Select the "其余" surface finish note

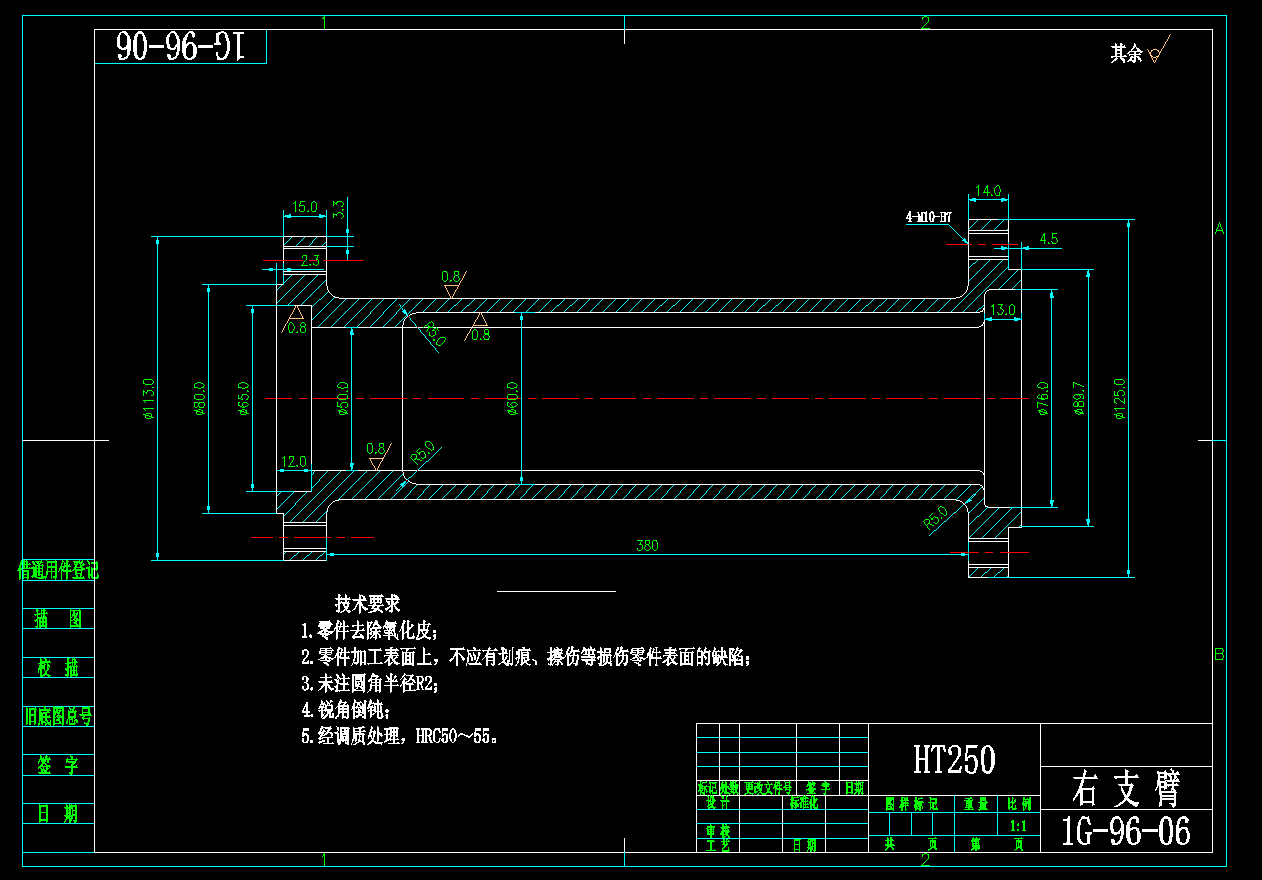(x=1126, y=54)
